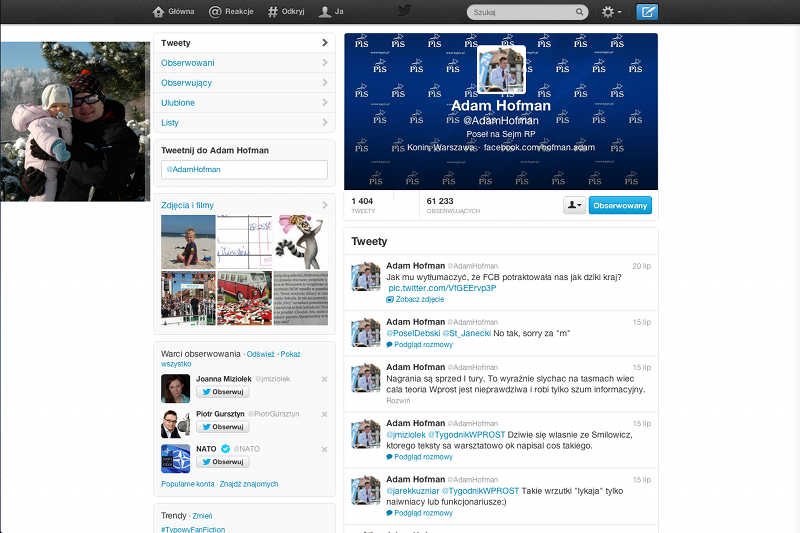The width and height of the screenshot is (800, 533).
Task: Click Pokaż wszystko in Warci obserwowania
Action: pyautogui.click(x=231, y=359)
